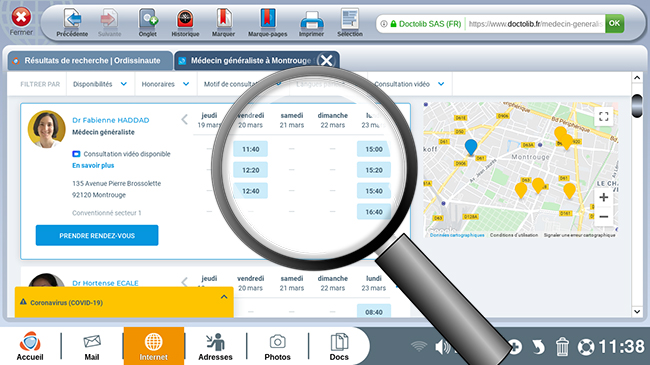Switch to Résultats de recherche Ordissinaute tab
The height and width of the screenshot is (365, 650).
tap(90, 61)
